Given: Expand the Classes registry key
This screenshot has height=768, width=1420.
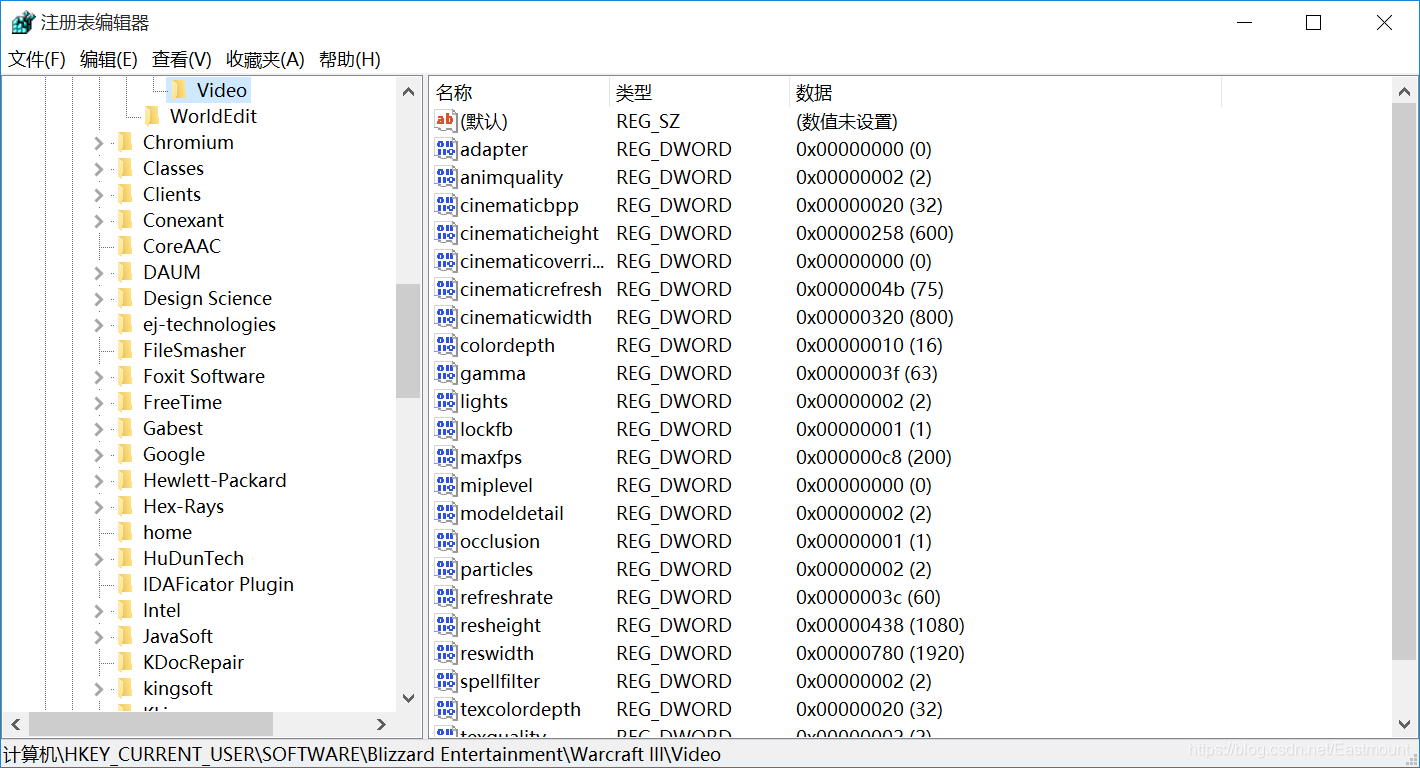Looking at the screenshot, I should click(x=99, y=169).
